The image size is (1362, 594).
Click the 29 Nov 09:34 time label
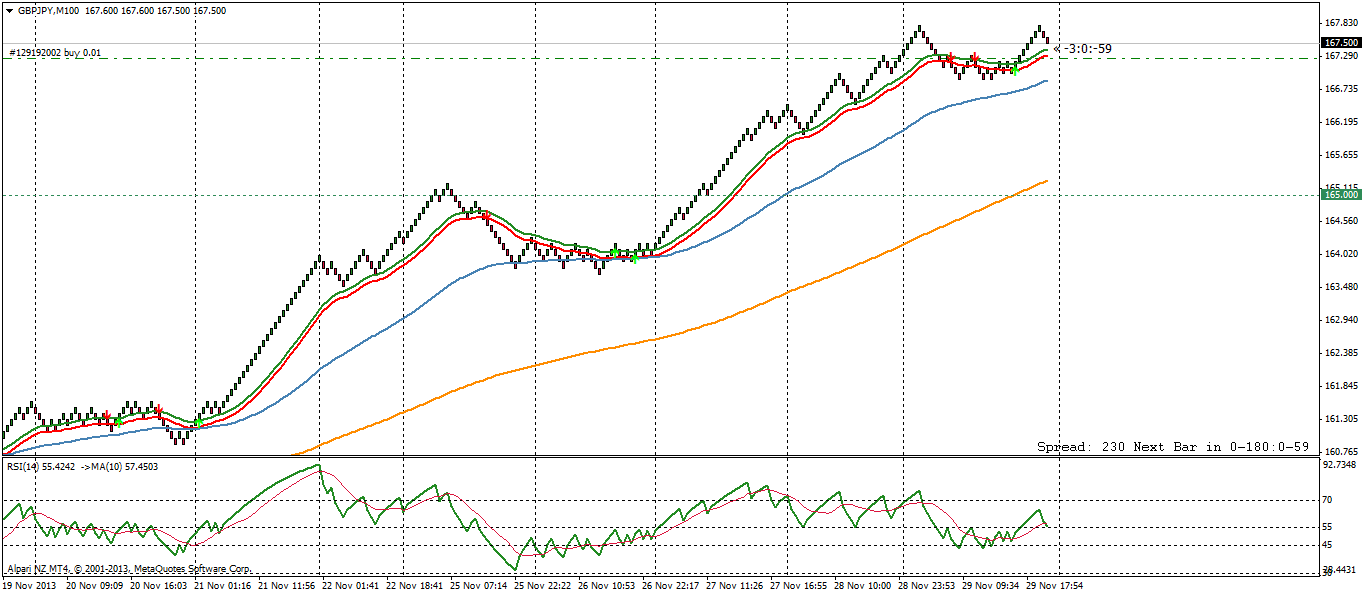pyautogui.click(x=991, y=585)
